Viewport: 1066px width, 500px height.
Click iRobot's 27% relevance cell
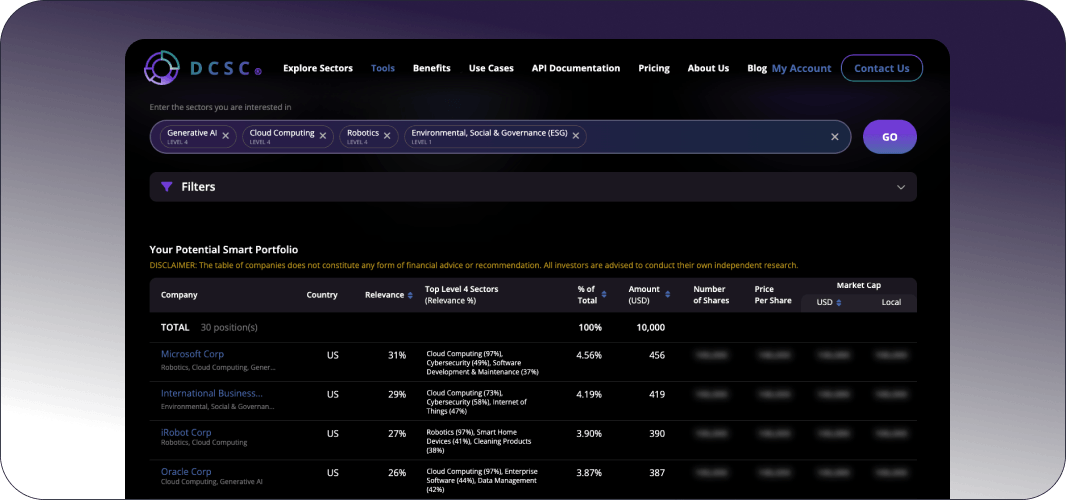(398, 433)
